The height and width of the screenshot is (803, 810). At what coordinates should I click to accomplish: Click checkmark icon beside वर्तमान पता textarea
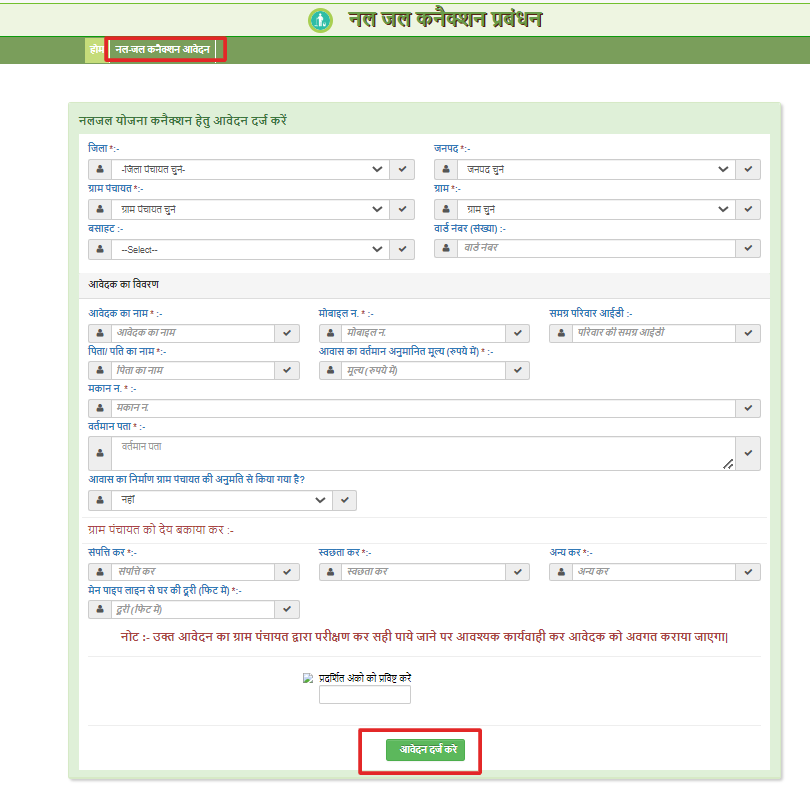click(x=748, y=453)
